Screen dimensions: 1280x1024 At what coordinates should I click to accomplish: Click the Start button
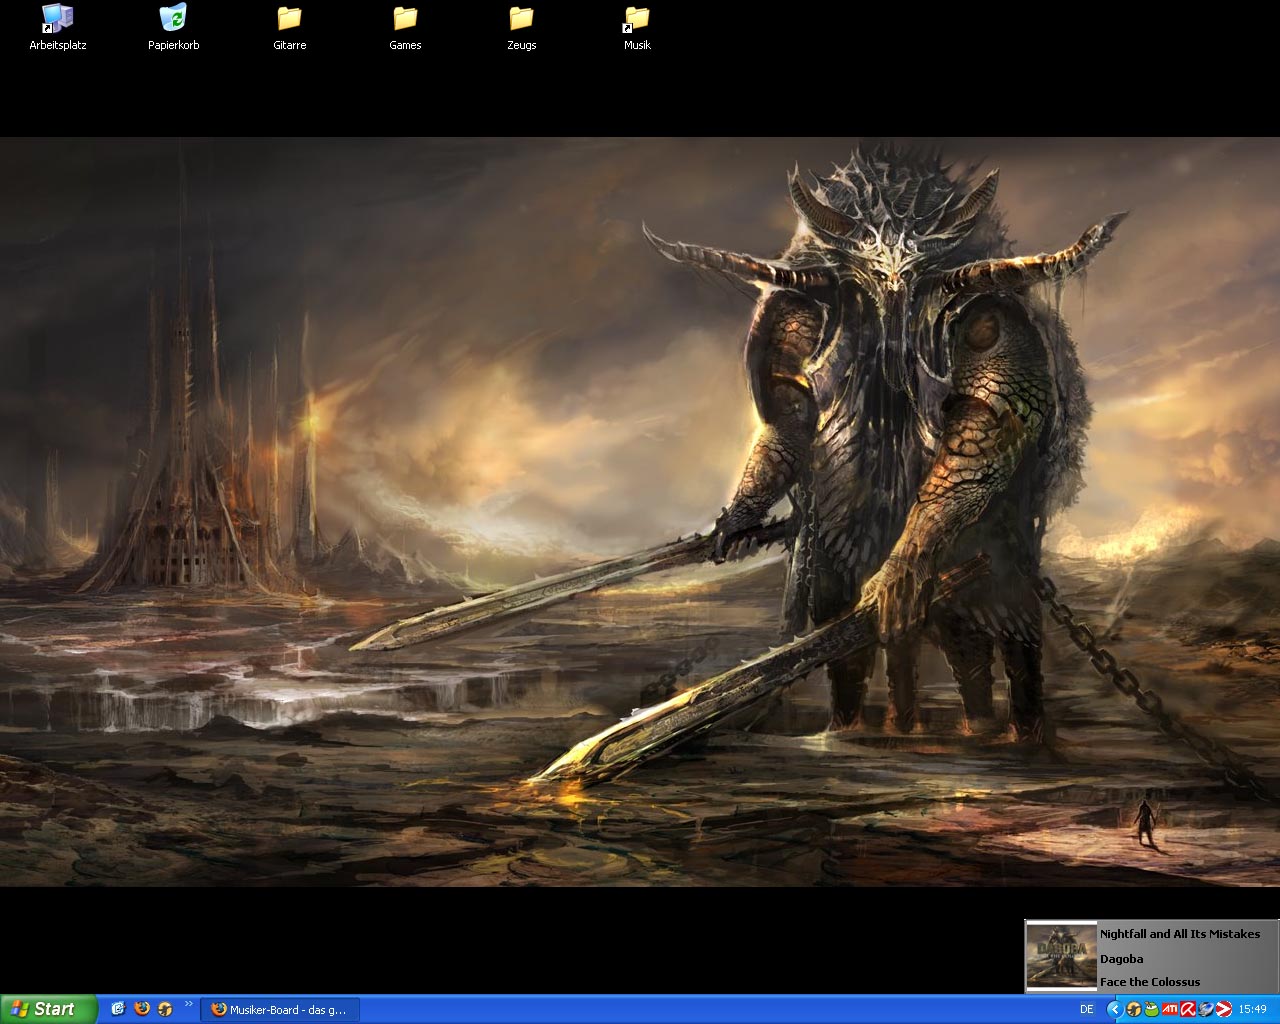(48, 1009)
